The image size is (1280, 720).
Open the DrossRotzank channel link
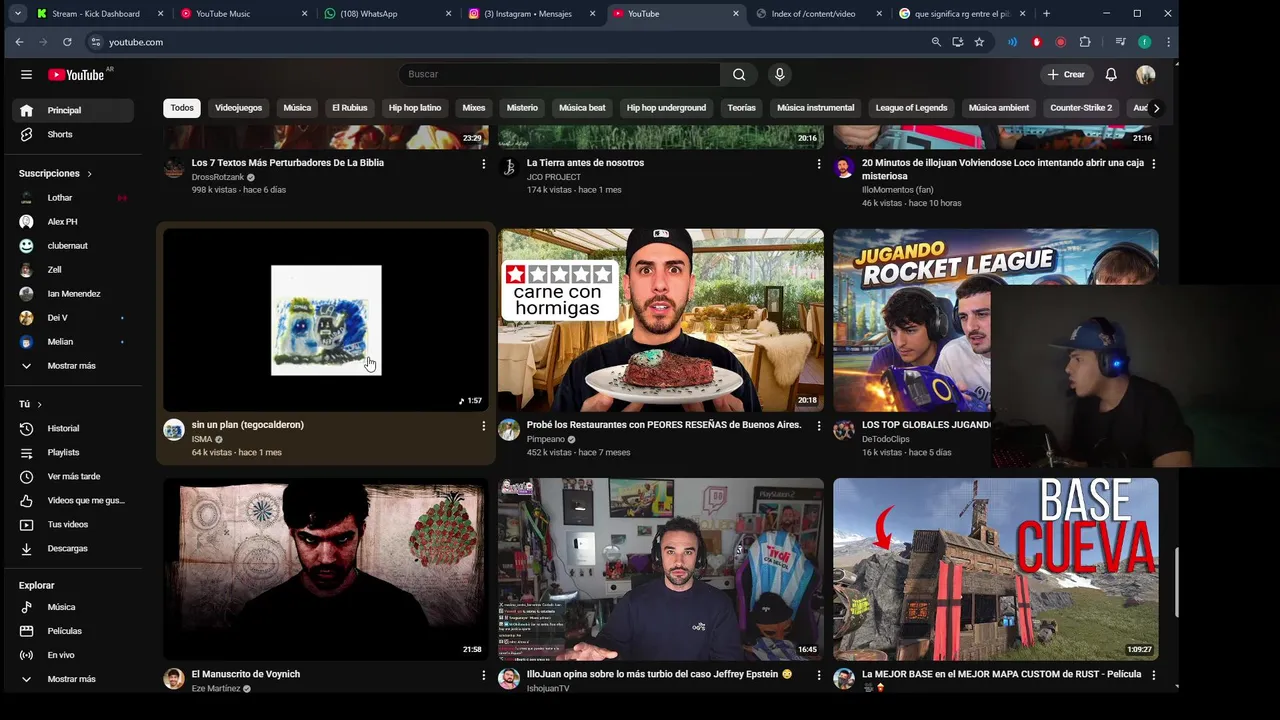coord(218,177)
